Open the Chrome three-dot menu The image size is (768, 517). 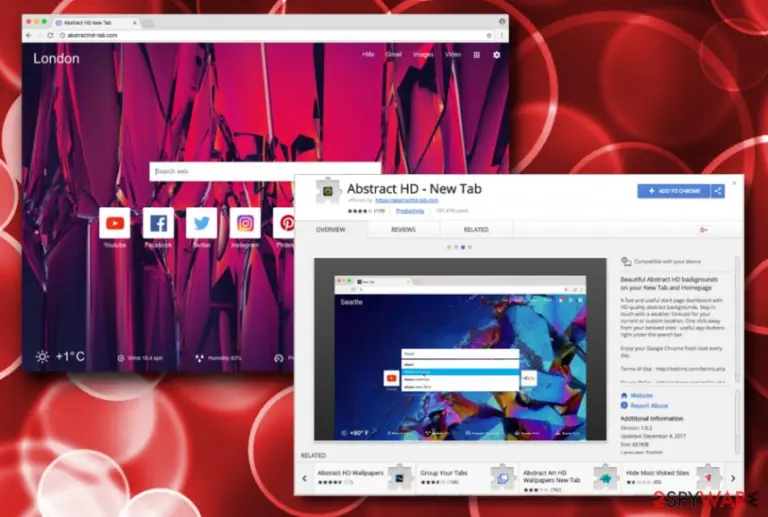(502, 35)
